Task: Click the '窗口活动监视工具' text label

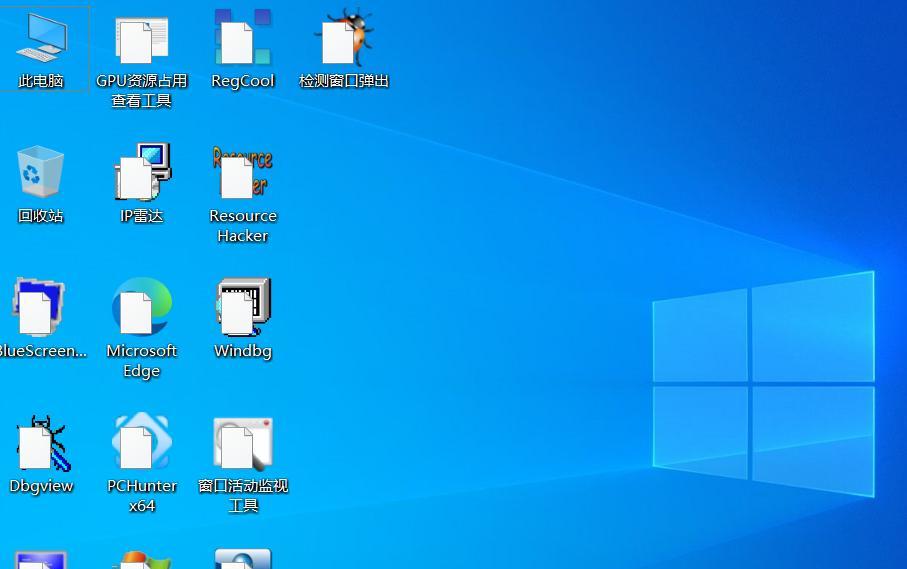Action: pyautogui.click(x=243, y=496)
